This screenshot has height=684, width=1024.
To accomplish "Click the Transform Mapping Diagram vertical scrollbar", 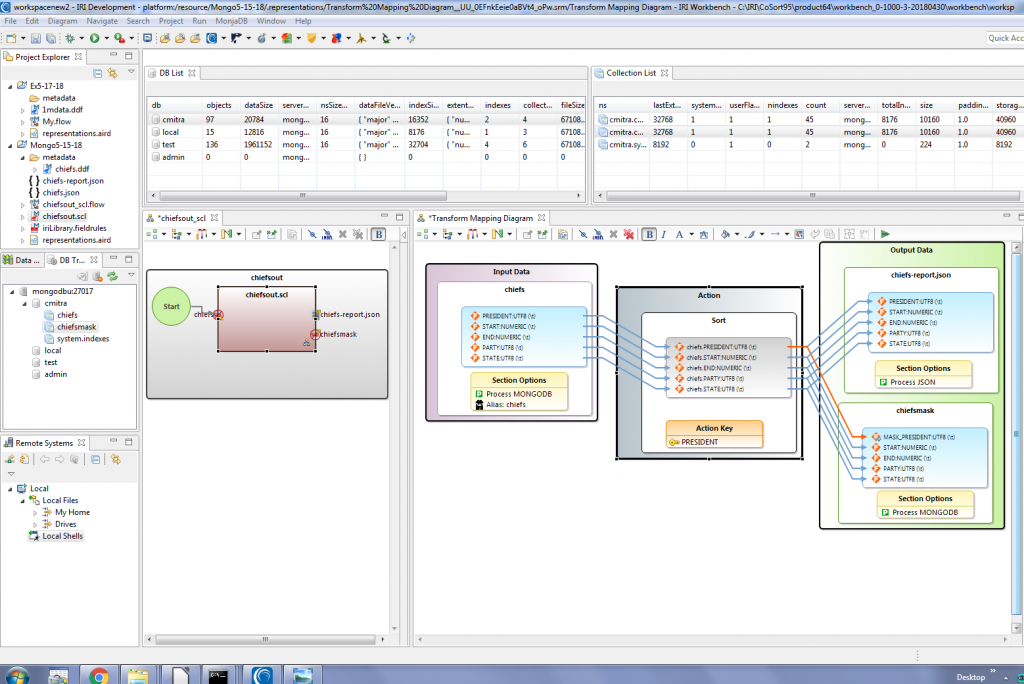I will [x=1016, y=434].
